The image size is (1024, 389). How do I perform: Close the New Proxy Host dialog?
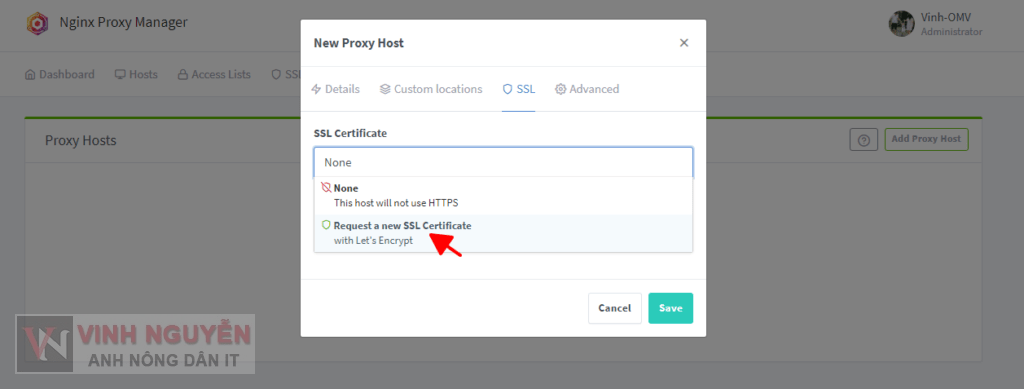684,43
